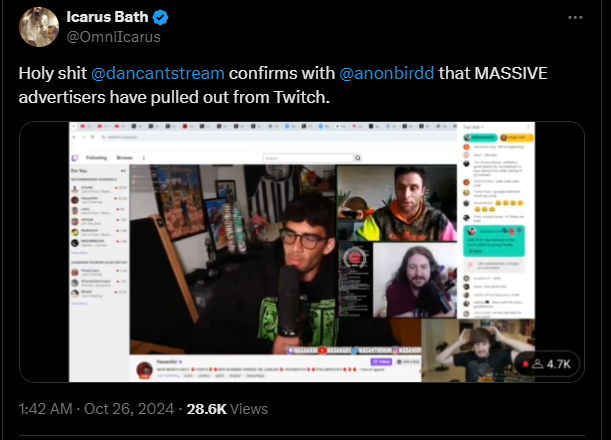Open the @dancantstream mention link
The width and height of the screenshot is (611, 440).
click(x=158, y=73)
